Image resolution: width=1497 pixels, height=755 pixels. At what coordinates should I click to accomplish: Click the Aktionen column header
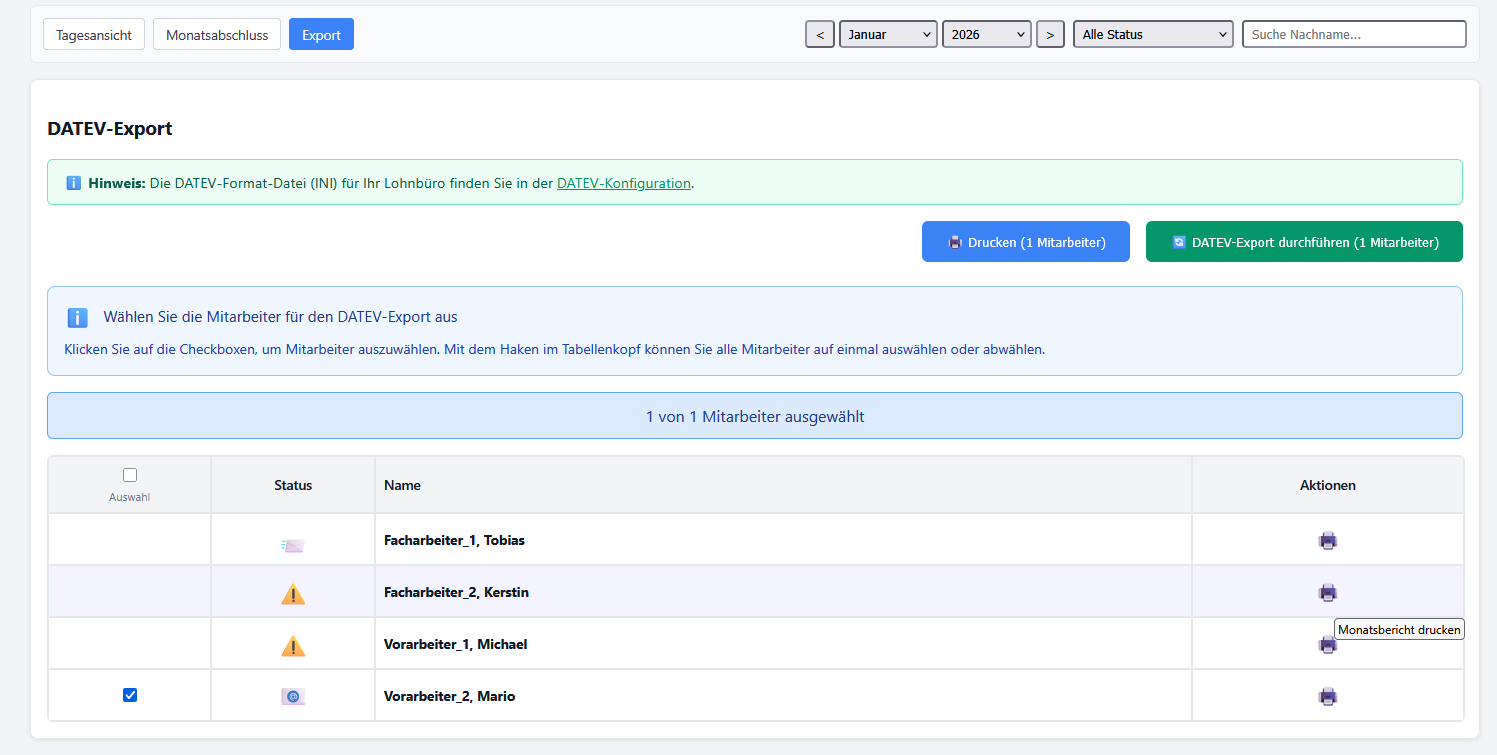[1327, 485]
